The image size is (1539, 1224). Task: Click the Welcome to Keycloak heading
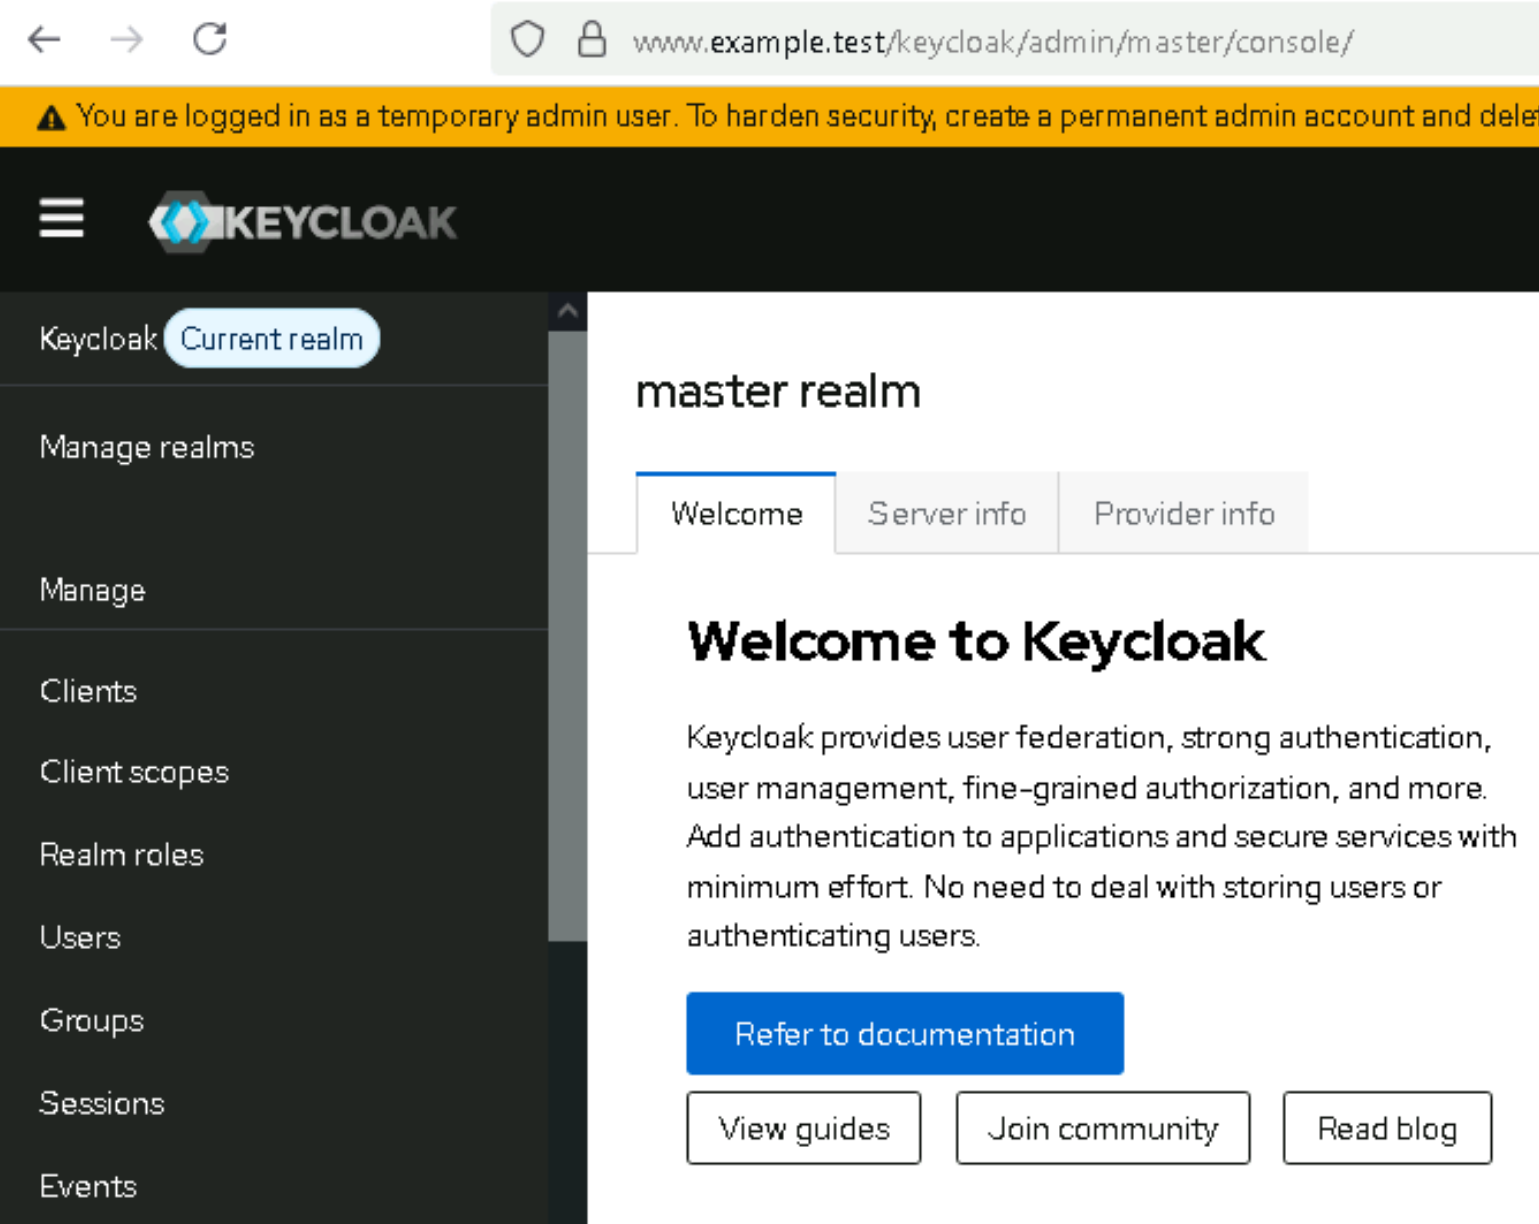click(x=976, y=641)
